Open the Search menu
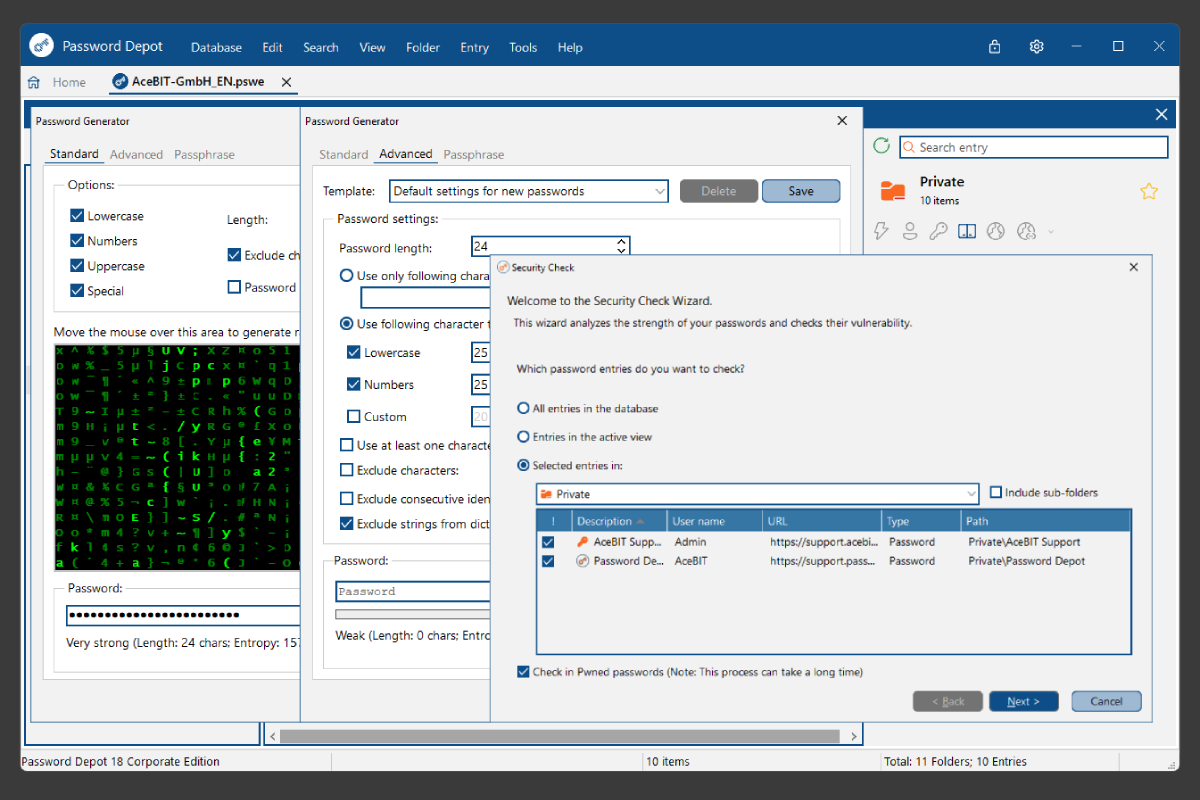 point(321,47)
